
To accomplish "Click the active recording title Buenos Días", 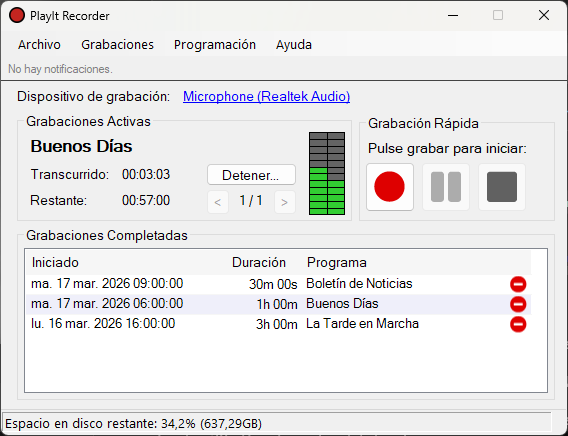I will (81, 146).
